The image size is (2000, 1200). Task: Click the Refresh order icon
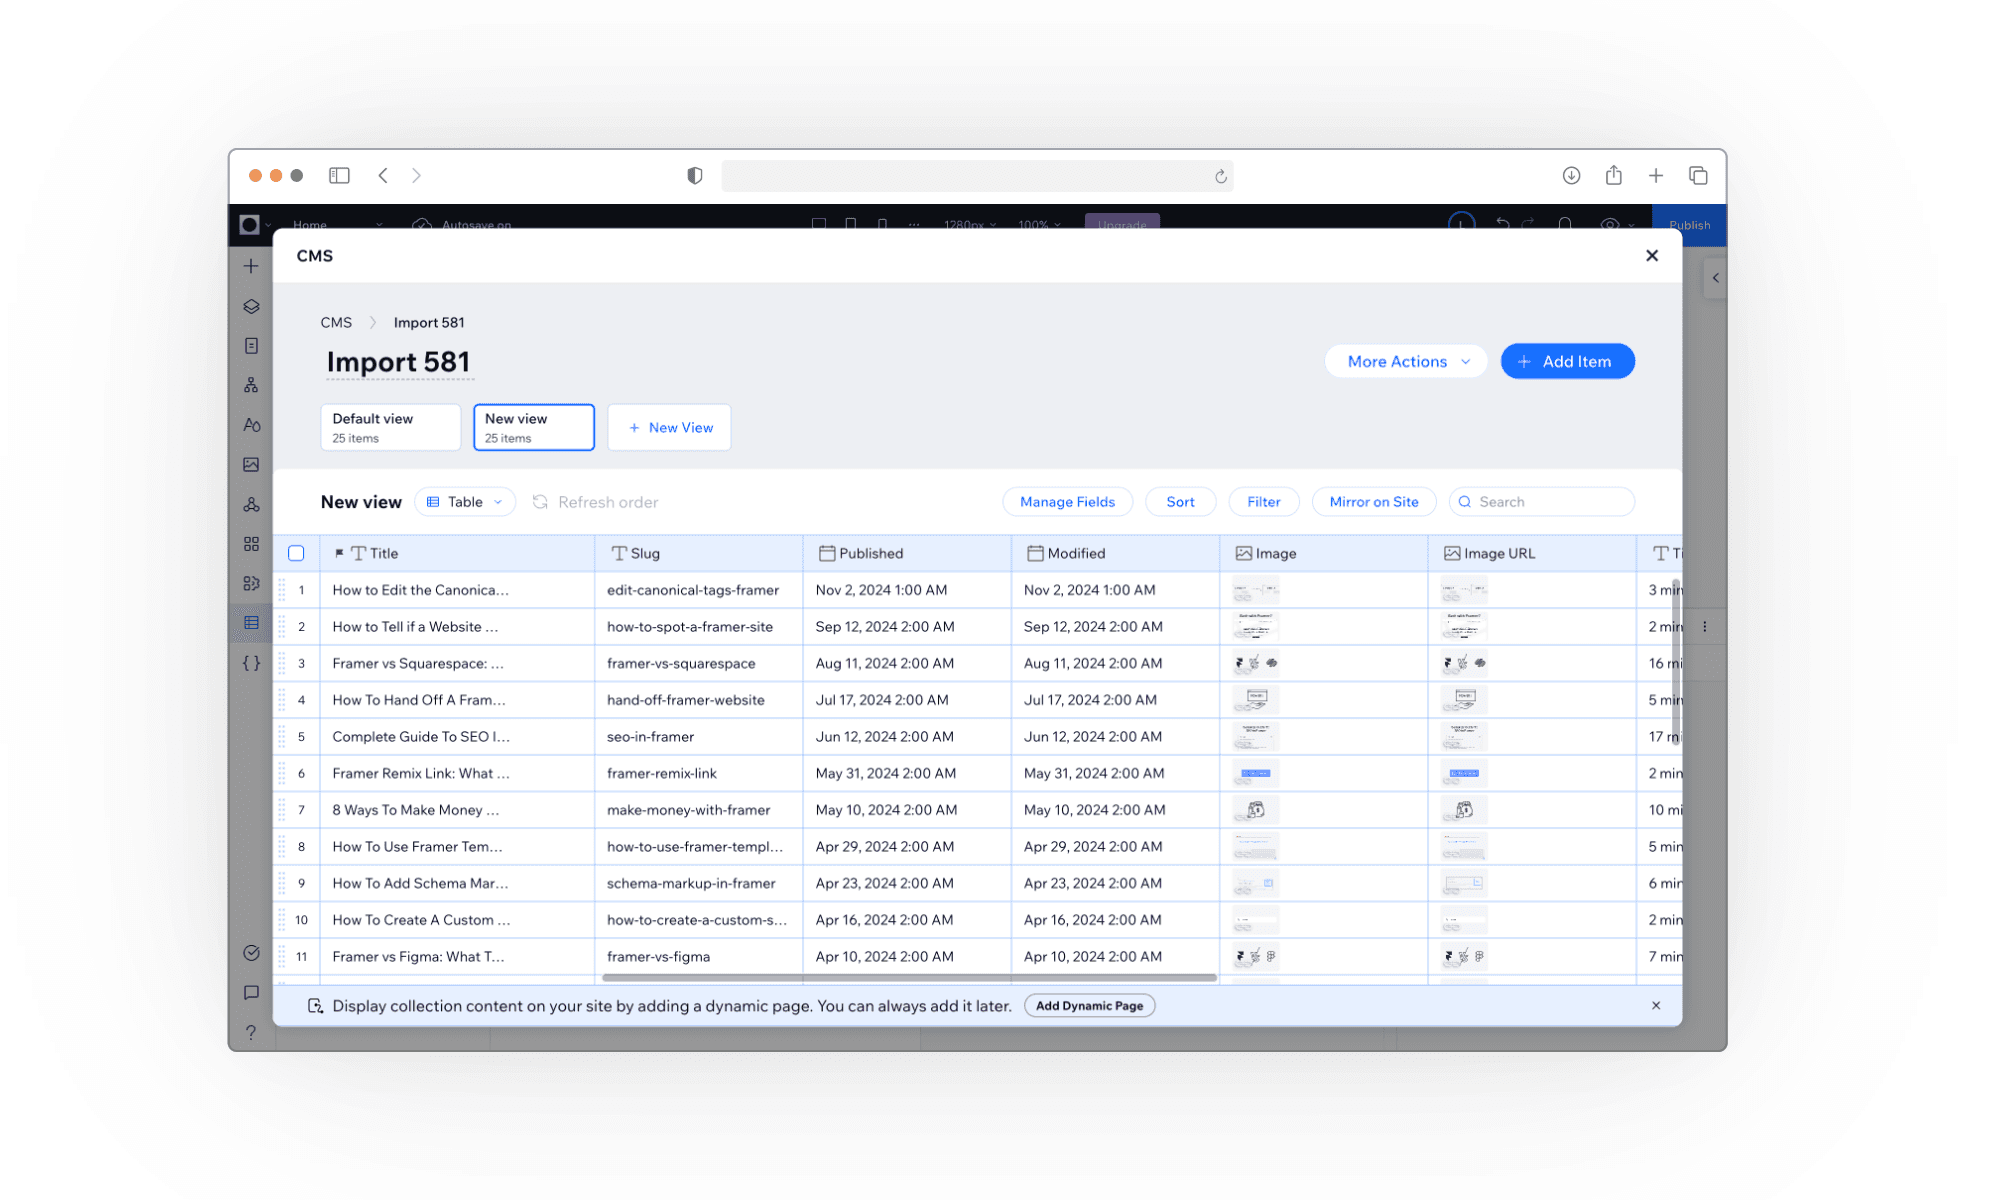click(540, 502)
